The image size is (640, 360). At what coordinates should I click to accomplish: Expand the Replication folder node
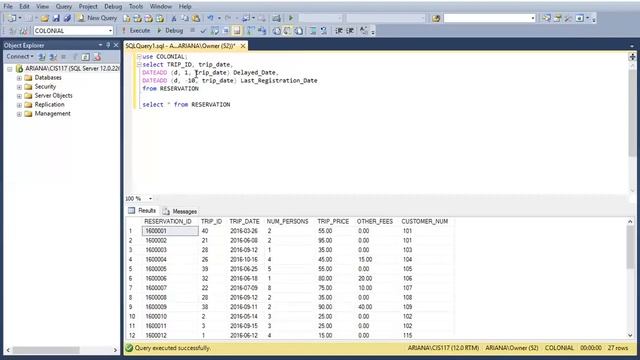pos(19,105)
